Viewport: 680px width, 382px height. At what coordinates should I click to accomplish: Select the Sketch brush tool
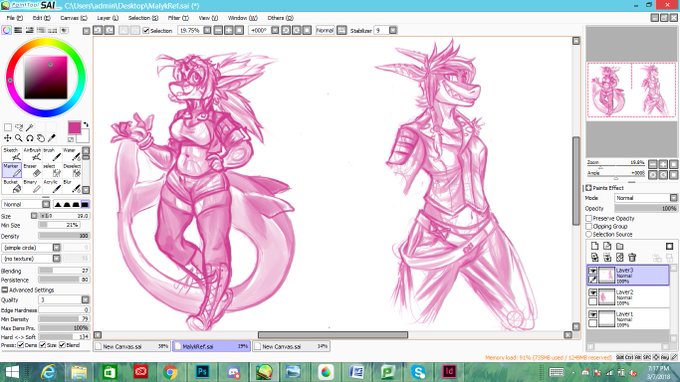coord(12,154)
